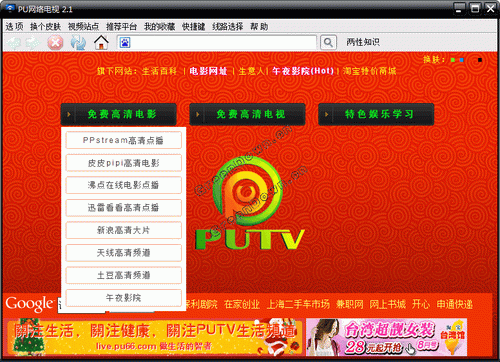Expand the 免费高清电视 dropdown

click(247, 114)
